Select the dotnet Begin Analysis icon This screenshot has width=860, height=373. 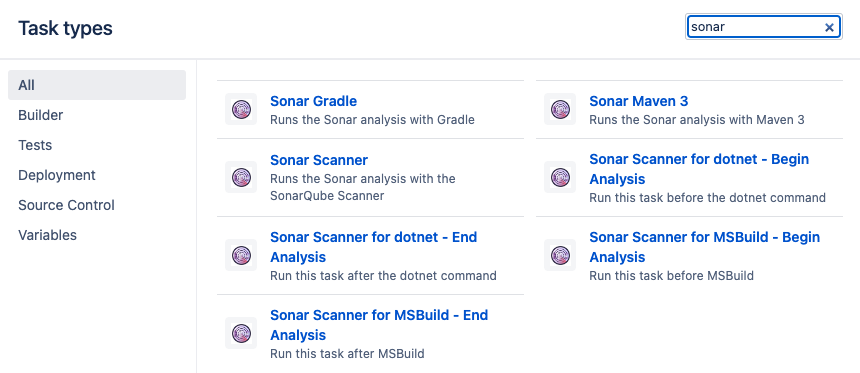(x=560, y=177)
